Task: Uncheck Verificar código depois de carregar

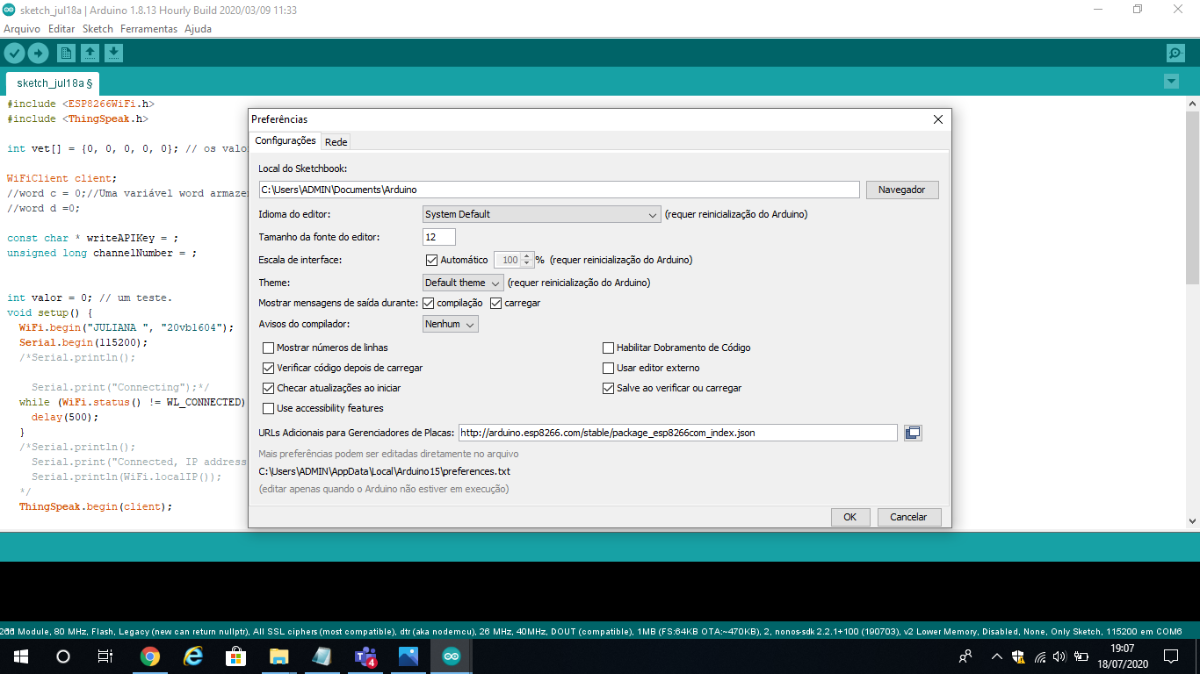Action: [268, 368]
